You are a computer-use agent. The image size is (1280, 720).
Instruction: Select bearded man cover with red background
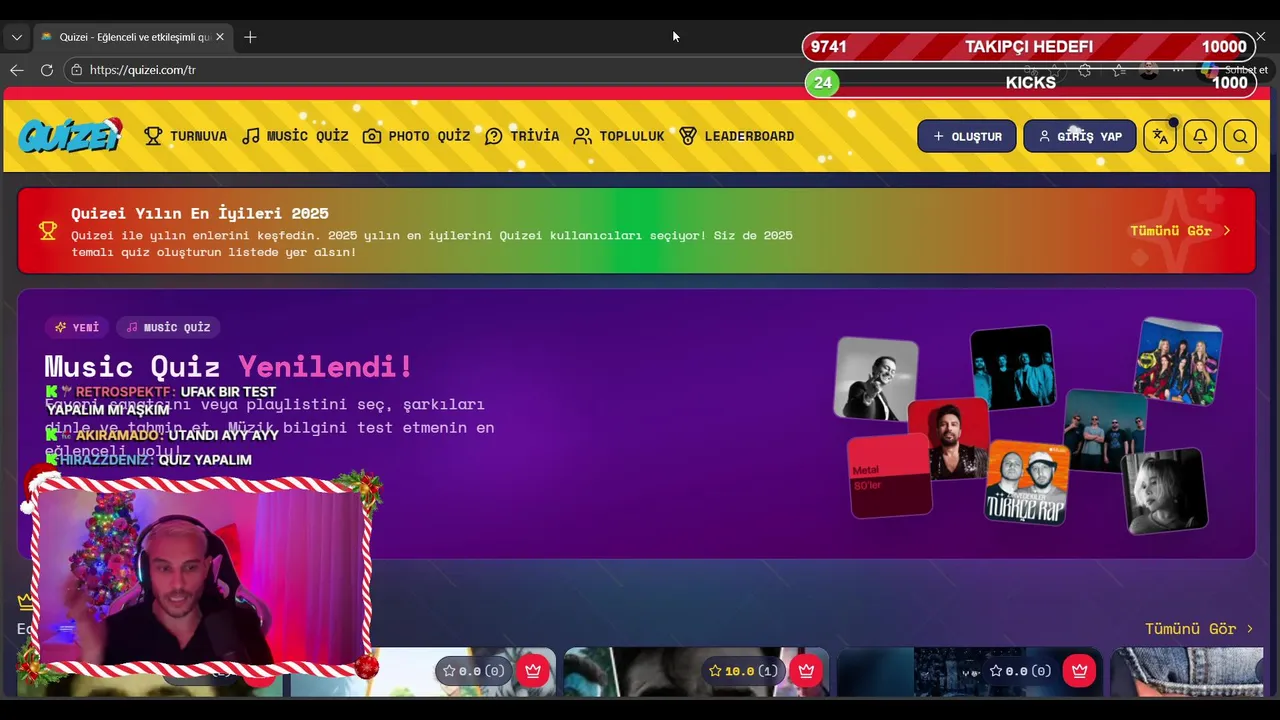click(949, 437)
